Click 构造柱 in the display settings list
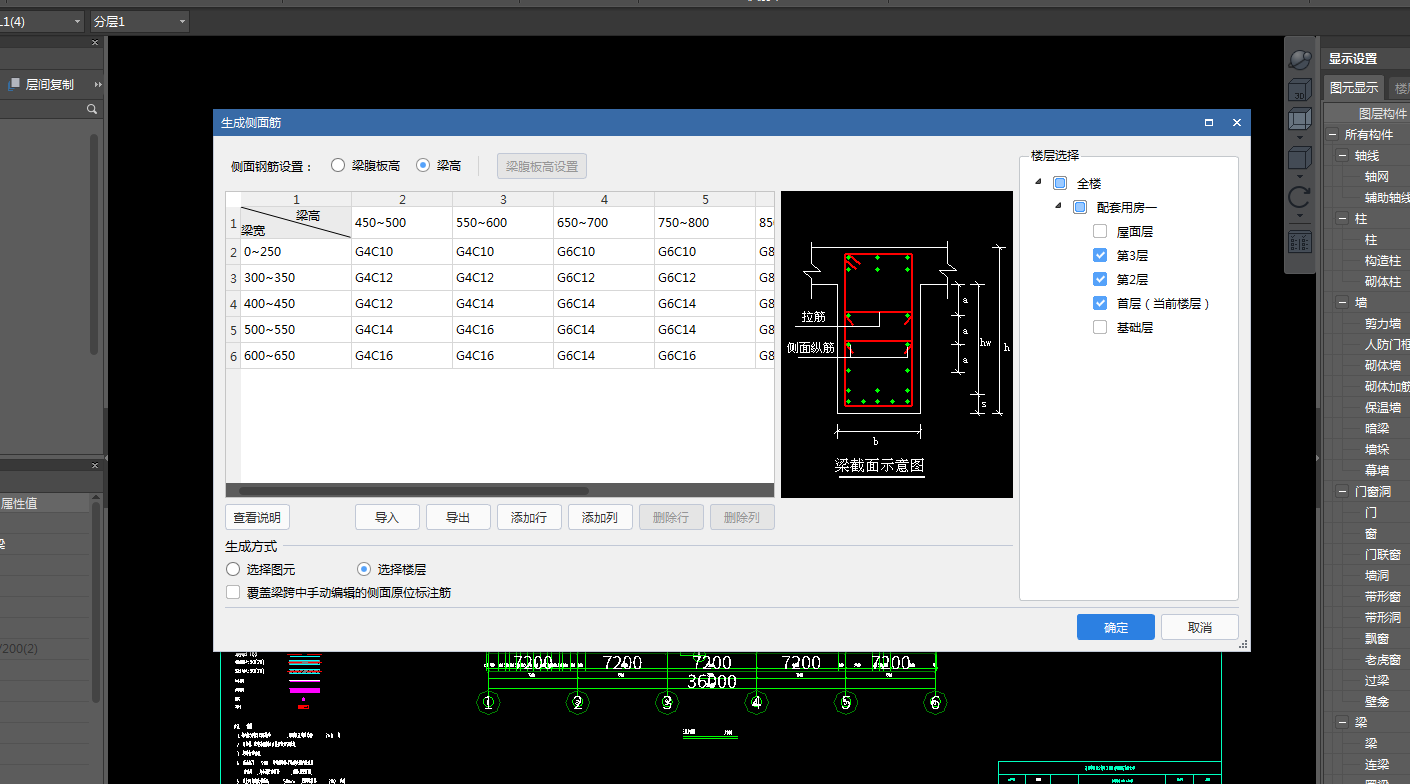The height and width of the screenshot is (784, 1410). pyautogui.click(x=1383, y=261)
